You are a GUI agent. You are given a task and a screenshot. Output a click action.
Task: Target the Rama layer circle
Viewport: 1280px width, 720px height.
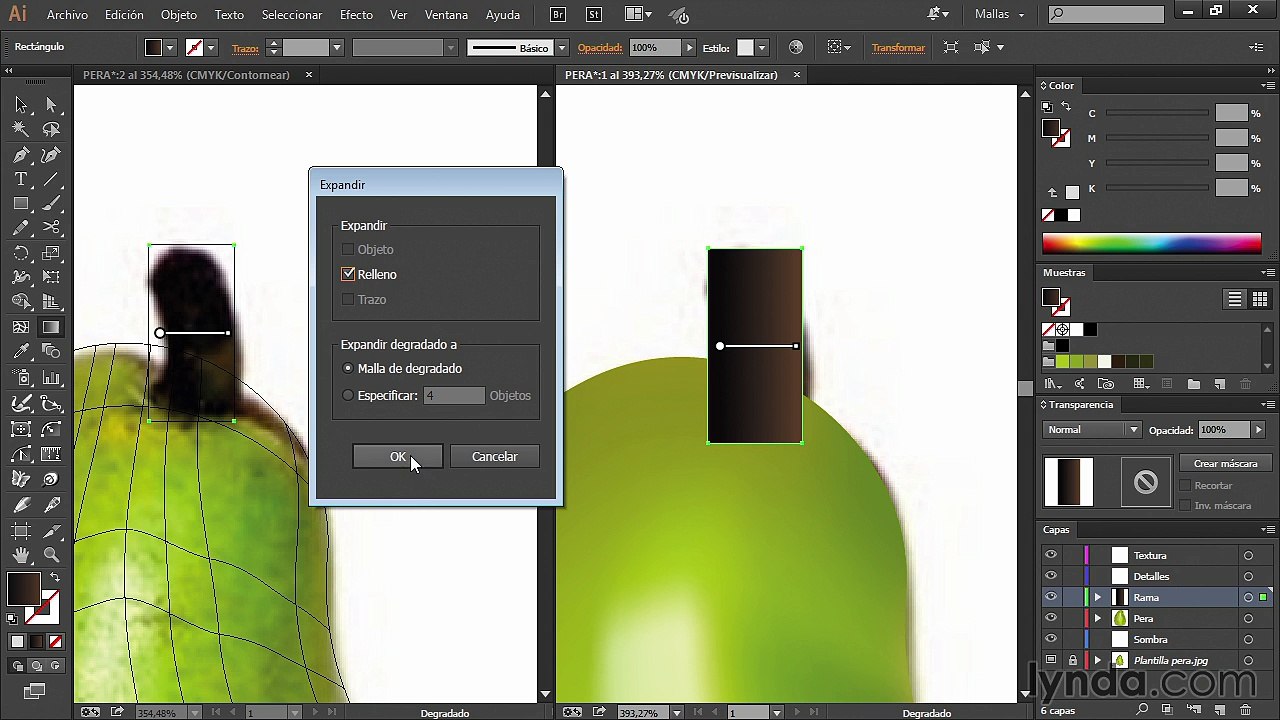(x=1248, y=597)
